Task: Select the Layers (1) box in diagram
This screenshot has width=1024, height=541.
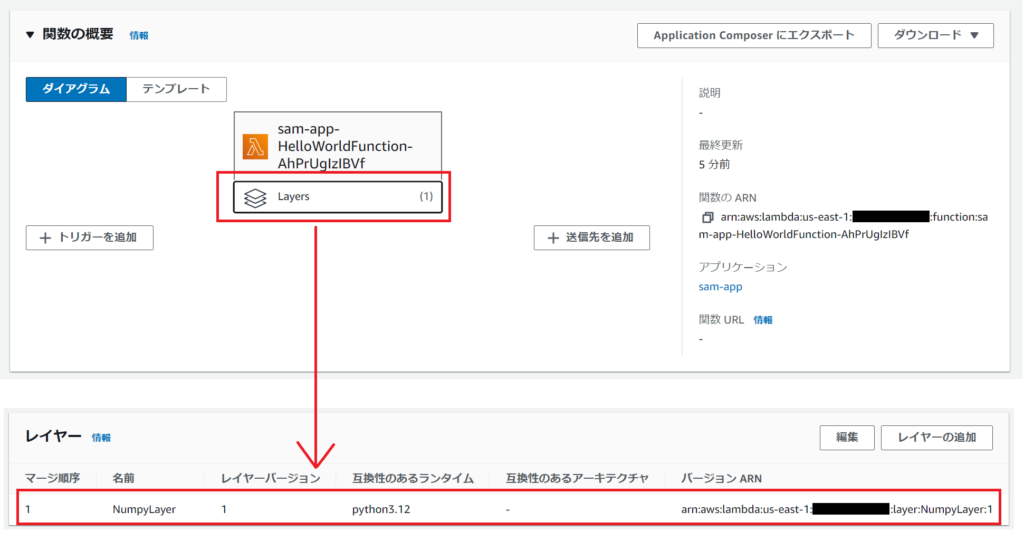Action: point(338,197)
